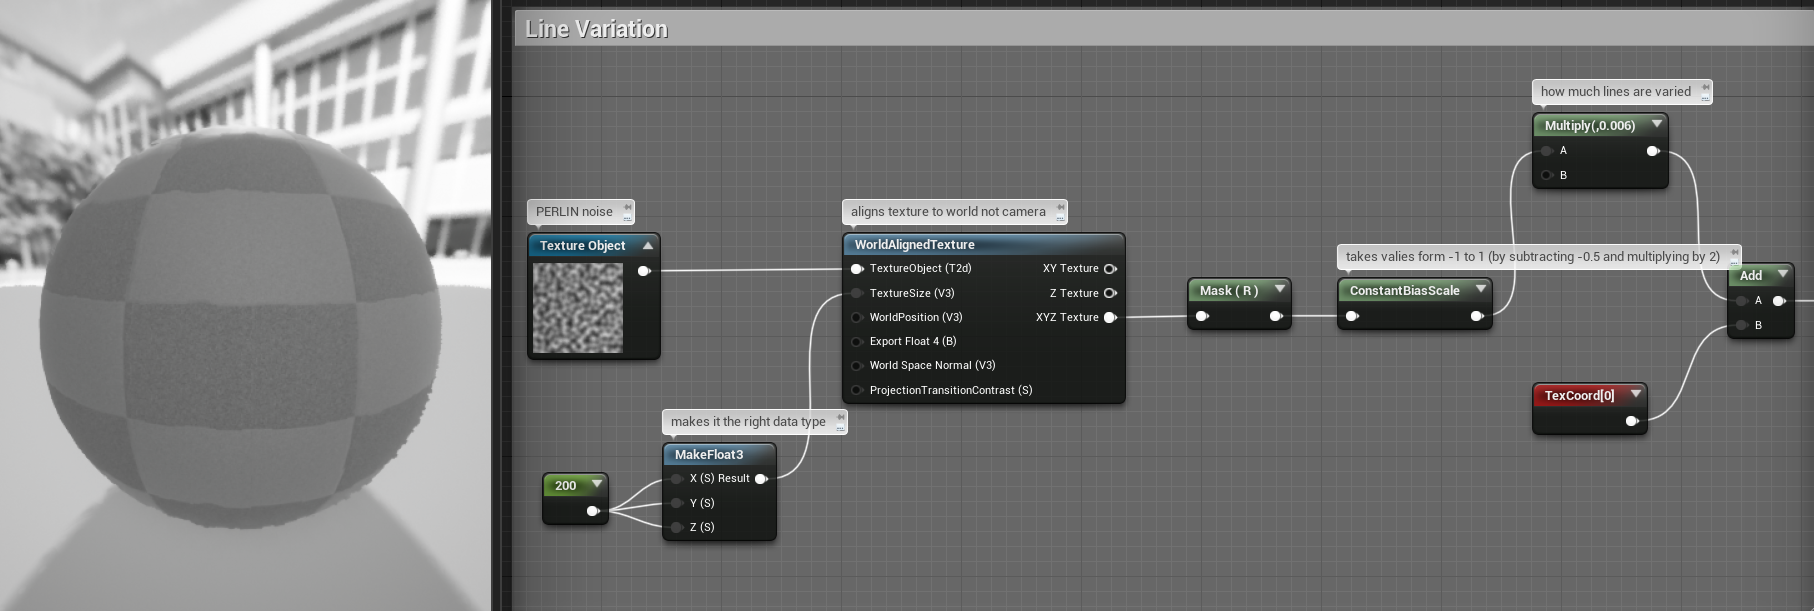Select the MakeFloat3 Result output pin
1814x611 pixels.
(761, 479)
